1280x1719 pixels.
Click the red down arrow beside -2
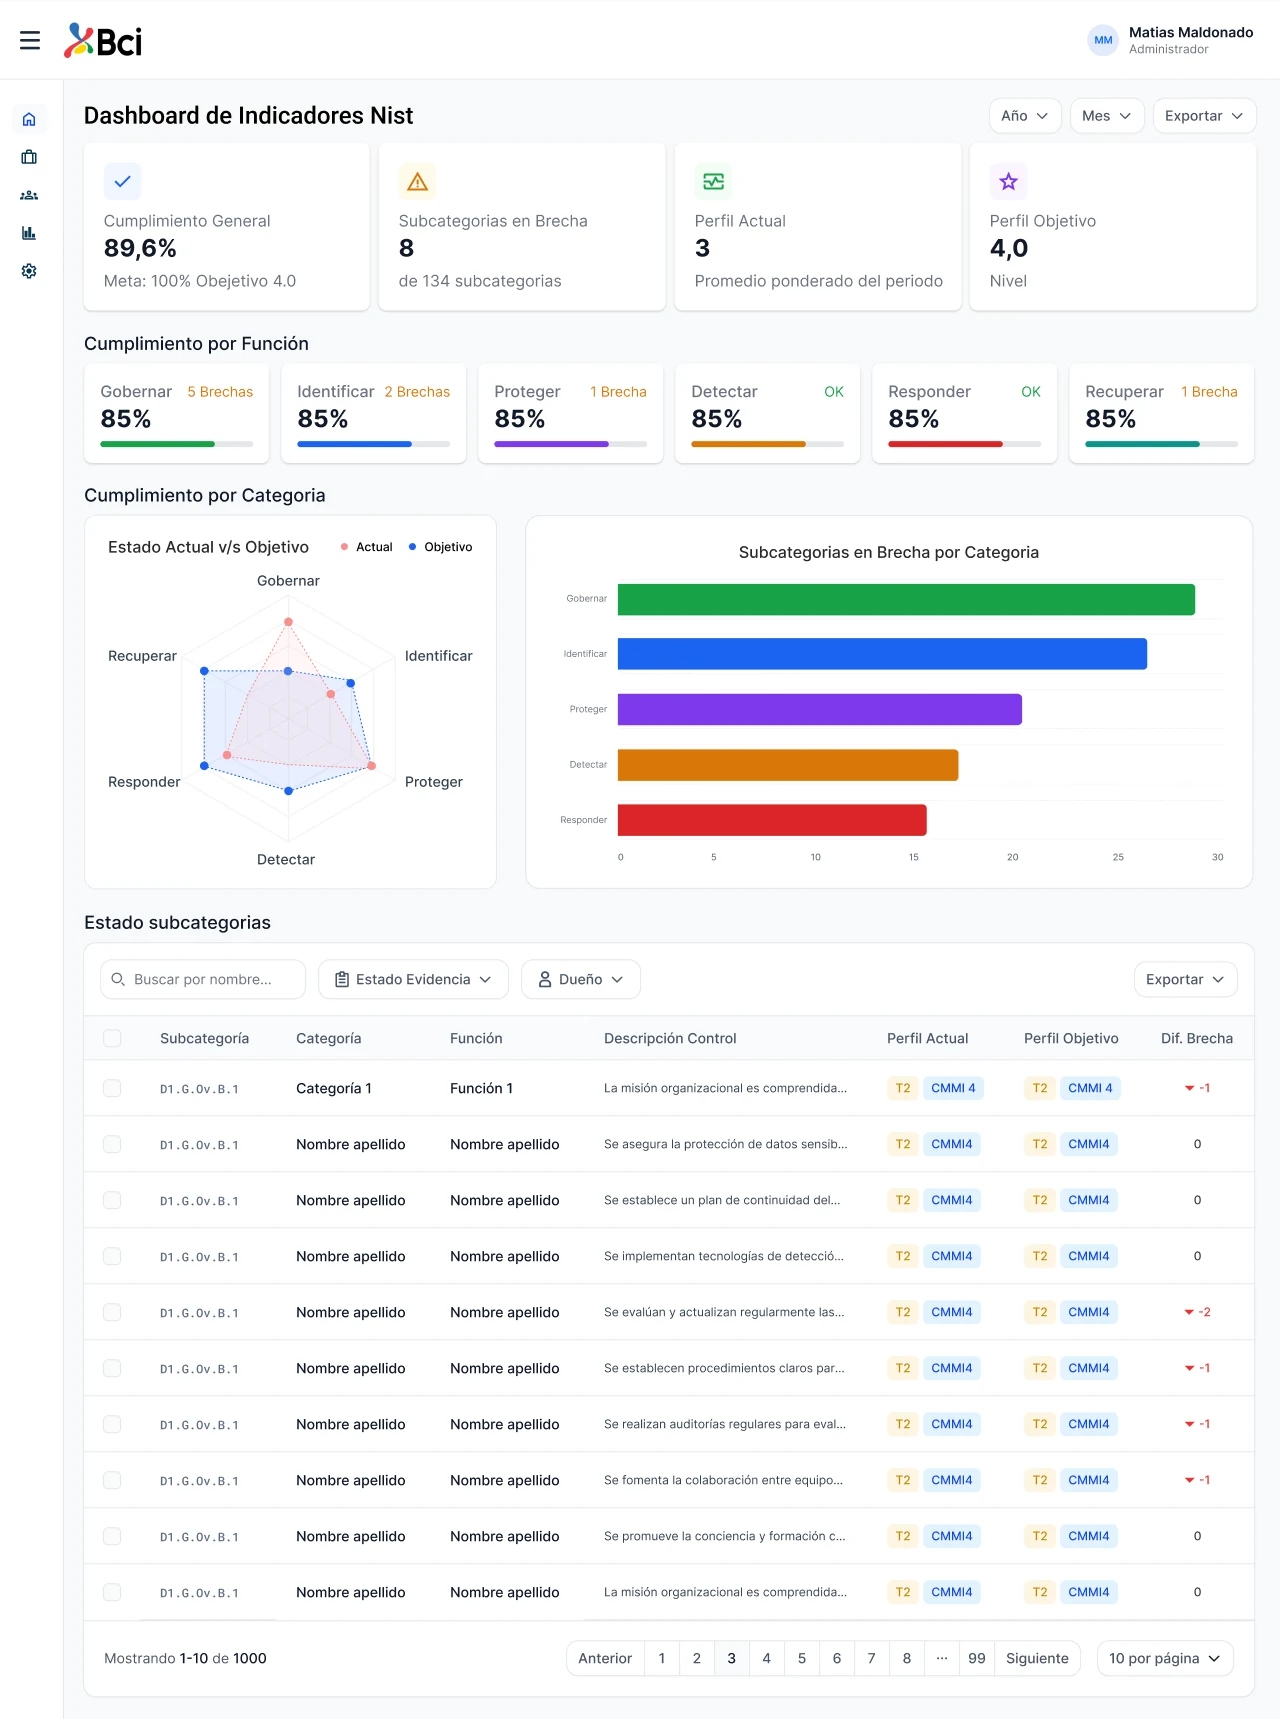(1189, 1312)
